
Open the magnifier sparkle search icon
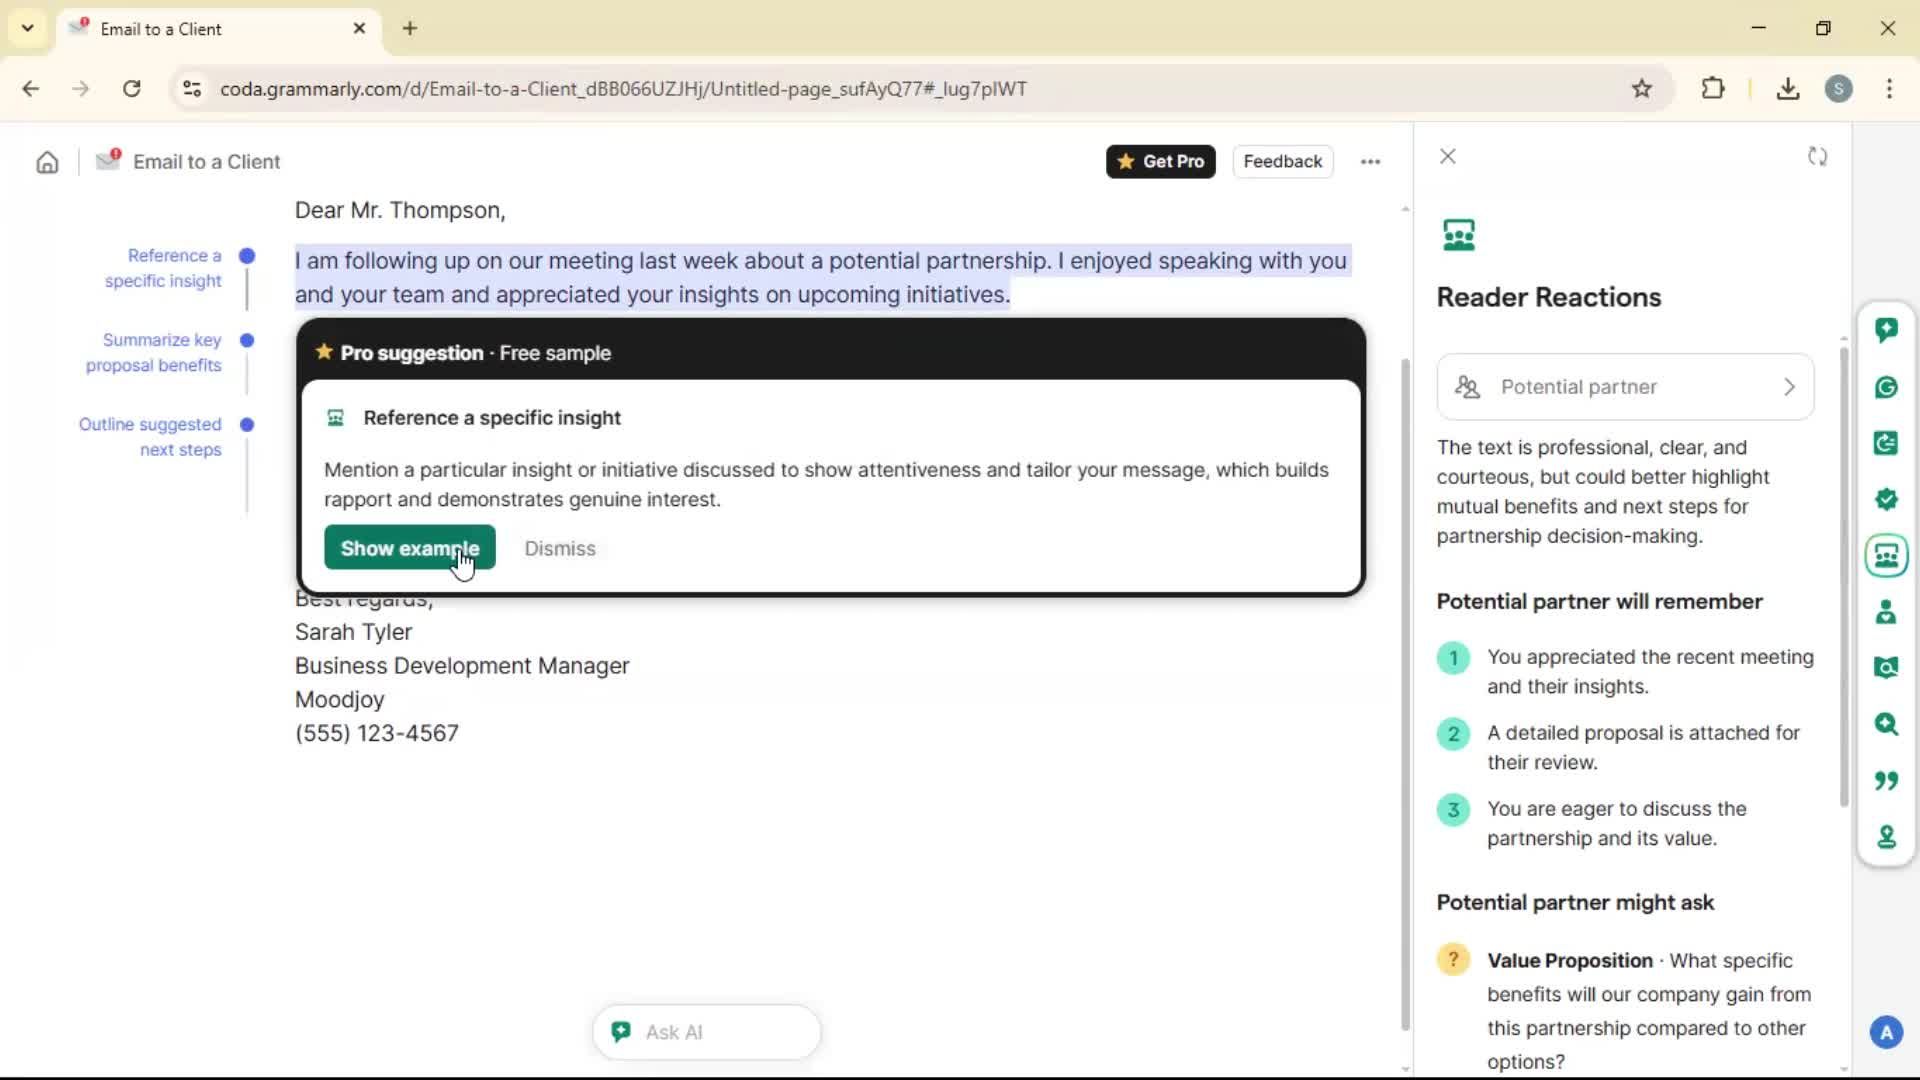(x=1886, y=724)
